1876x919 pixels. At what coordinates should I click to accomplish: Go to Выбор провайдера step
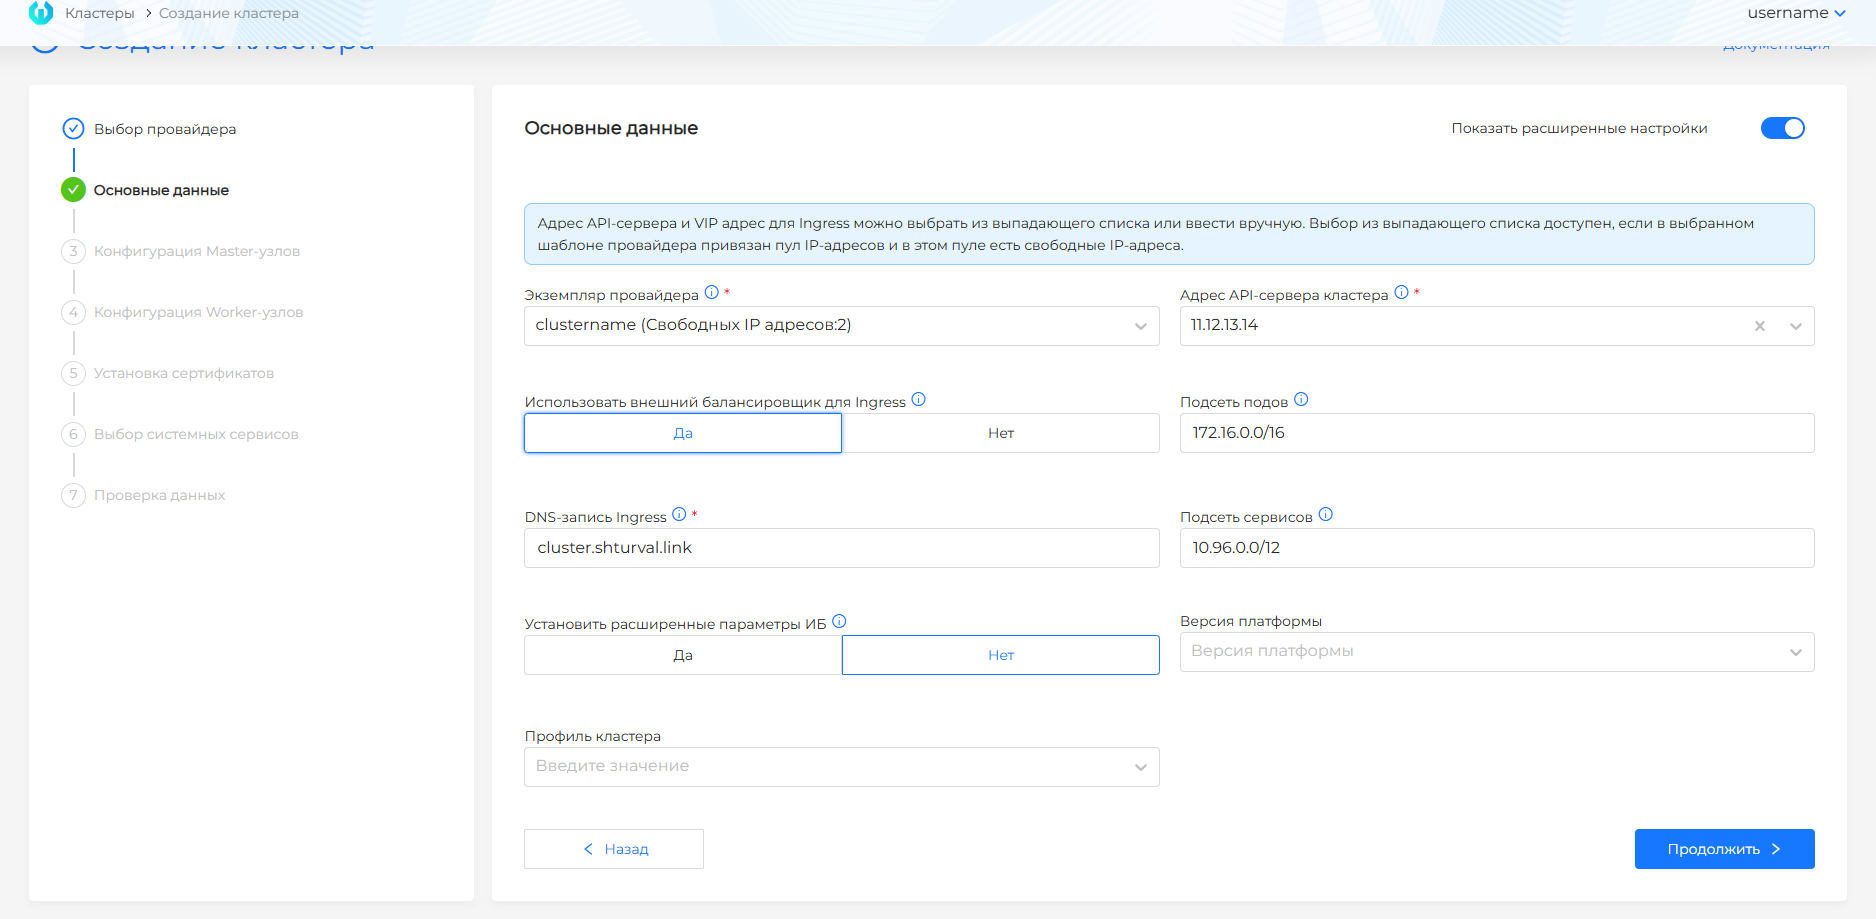pyautogui.click(x=165, y=129)
